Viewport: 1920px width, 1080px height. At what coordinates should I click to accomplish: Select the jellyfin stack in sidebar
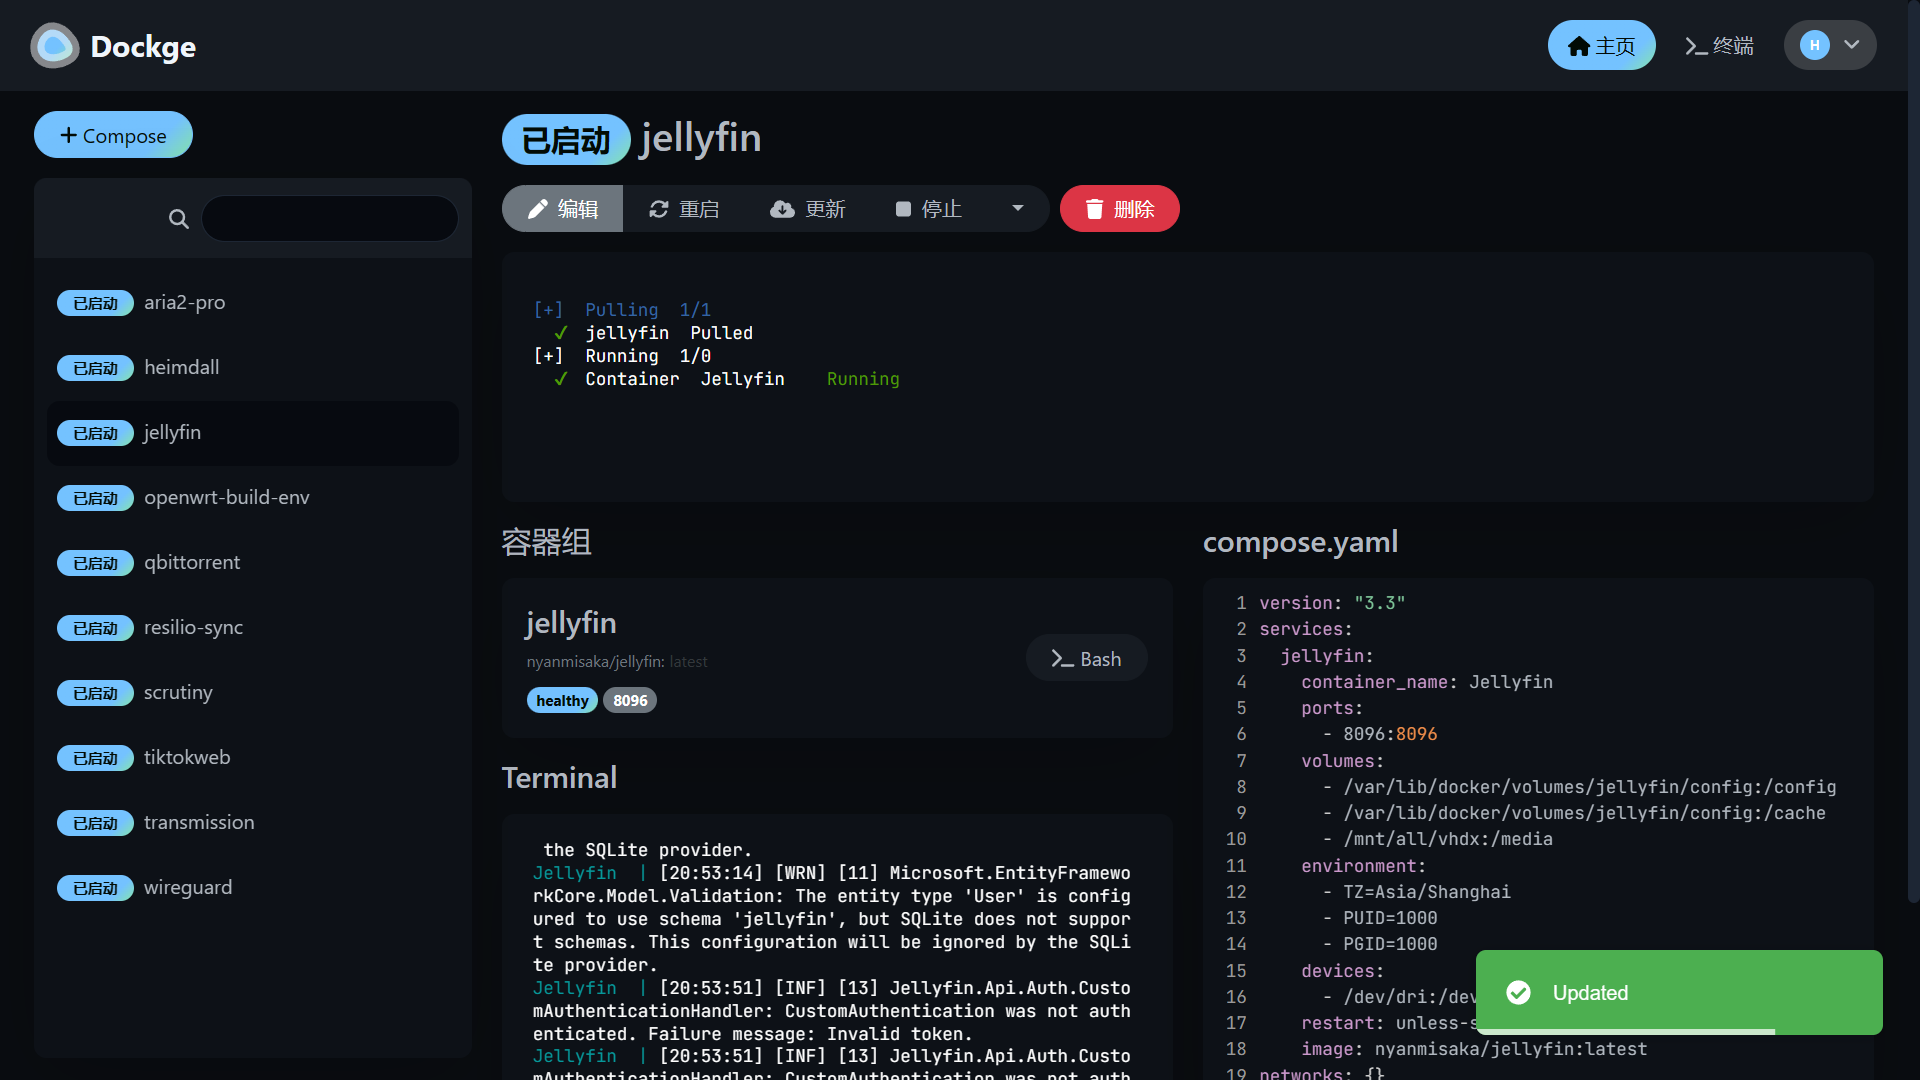coord(253,433)
